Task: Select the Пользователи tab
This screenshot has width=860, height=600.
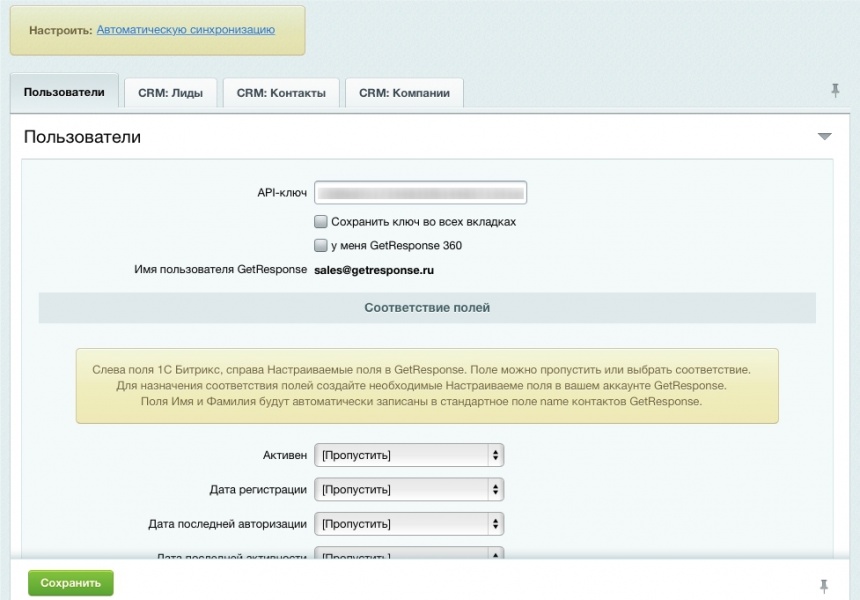Action: click(64, 92)
